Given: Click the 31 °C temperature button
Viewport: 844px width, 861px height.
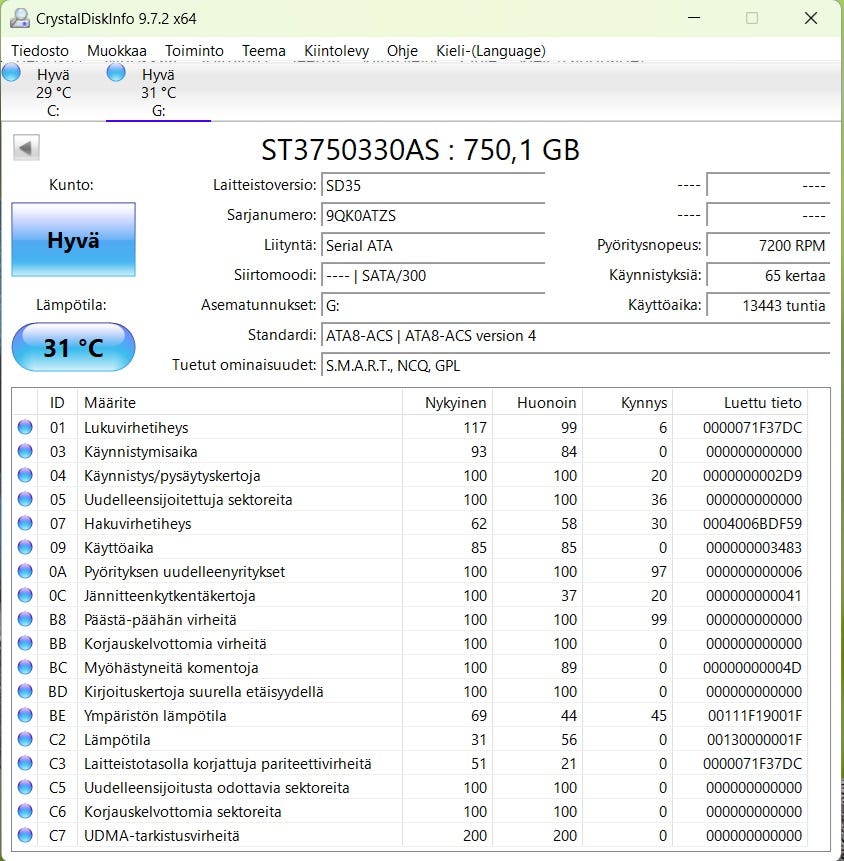Looking at the screenshot, I should click(73, 348).
